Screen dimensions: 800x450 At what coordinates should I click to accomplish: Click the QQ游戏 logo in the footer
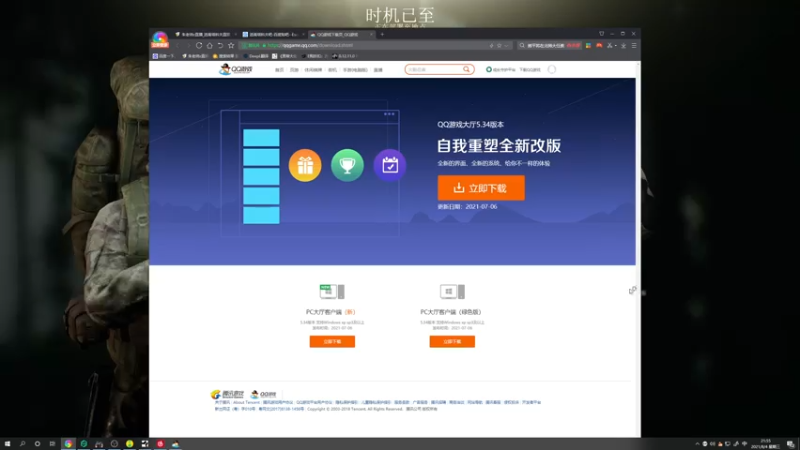(x=263, y=394)
